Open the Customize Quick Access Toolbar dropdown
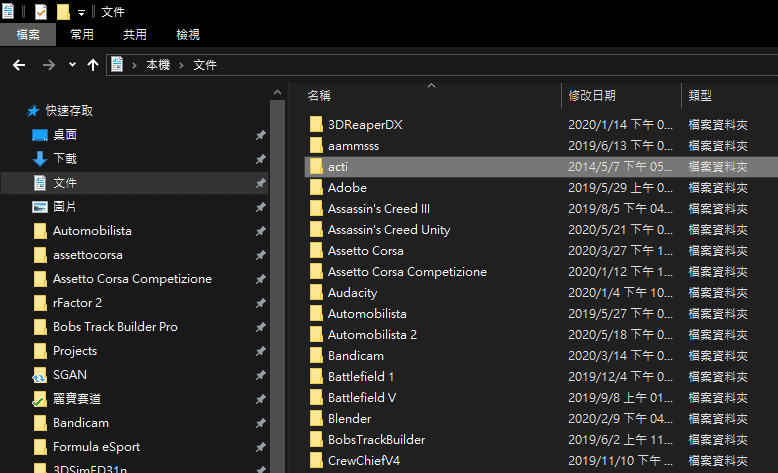The height and width of the screenshot is (473, 778). tap(81, 12)
